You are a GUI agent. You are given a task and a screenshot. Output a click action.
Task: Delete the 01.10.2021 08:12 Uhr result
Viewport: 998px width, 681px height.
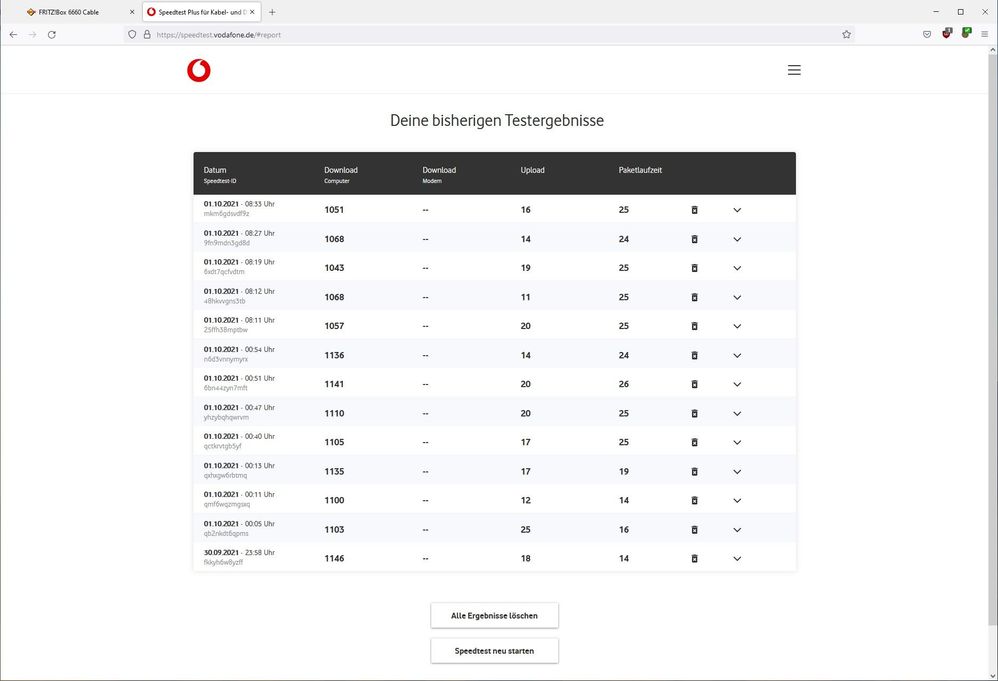(x=694, y=297)
